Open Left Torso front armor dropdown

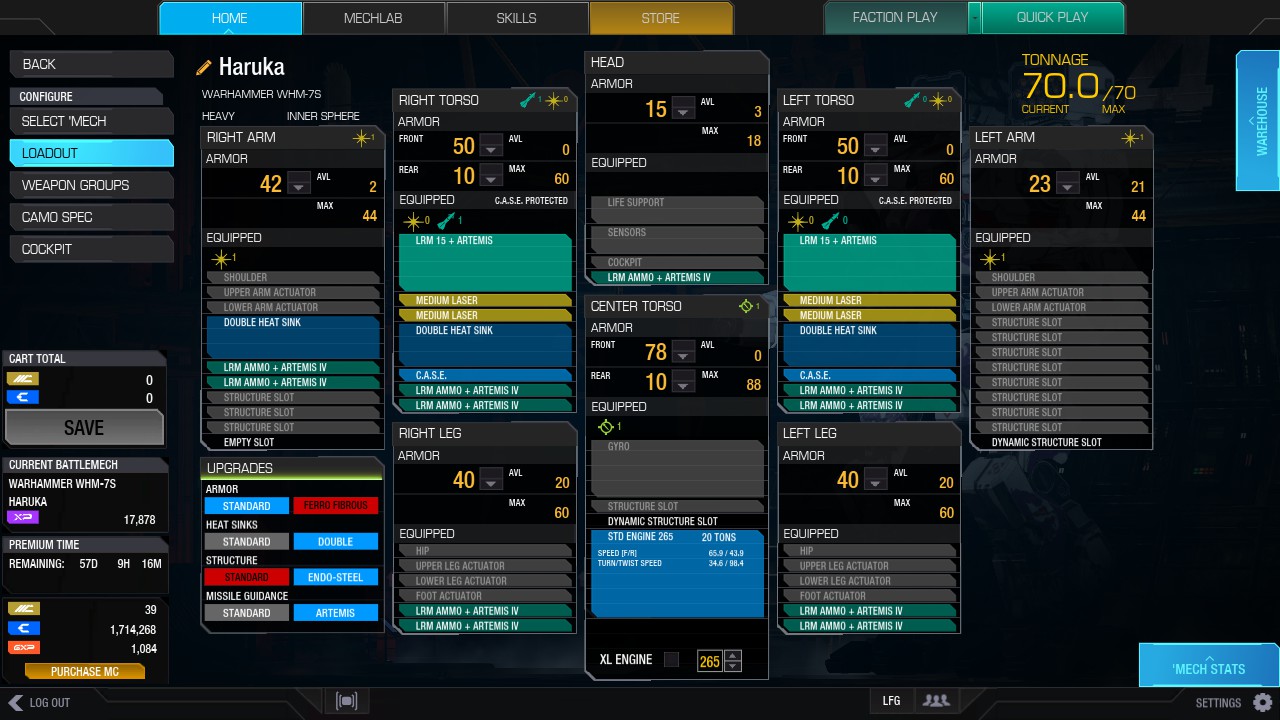(x=874, y=146)
